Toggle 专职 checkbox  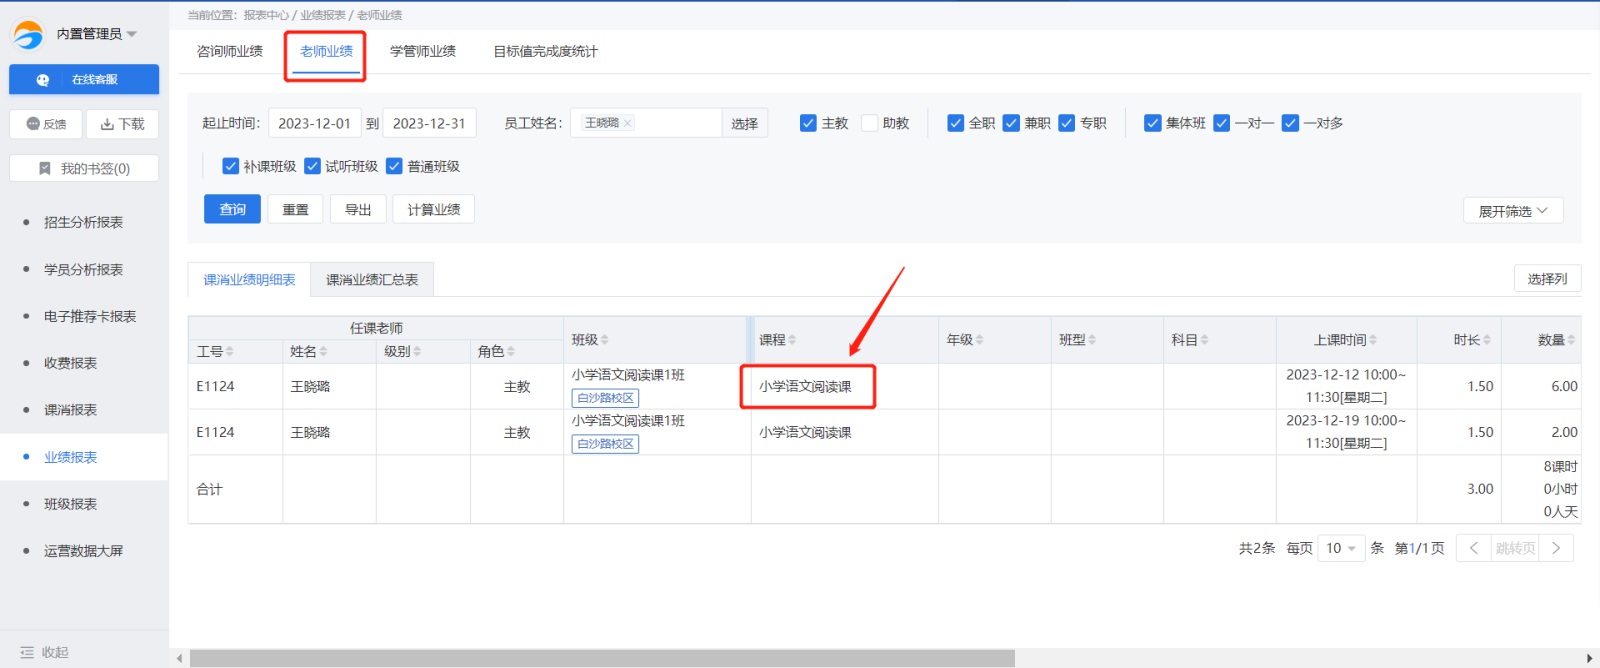[x=1066, y=123]
